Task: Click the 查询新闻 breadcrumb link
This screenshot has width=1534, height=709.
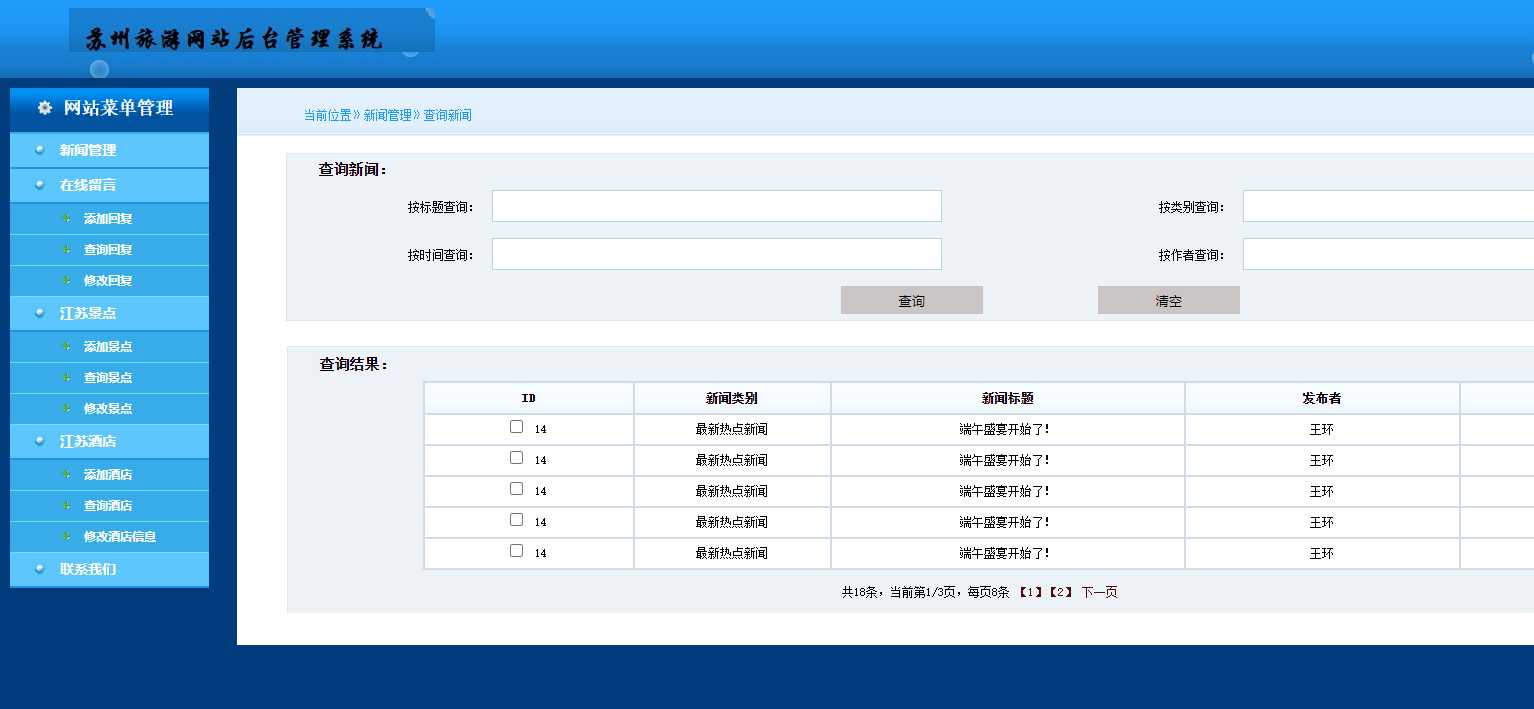Action: pyautogui.click(x=447, y=115)
